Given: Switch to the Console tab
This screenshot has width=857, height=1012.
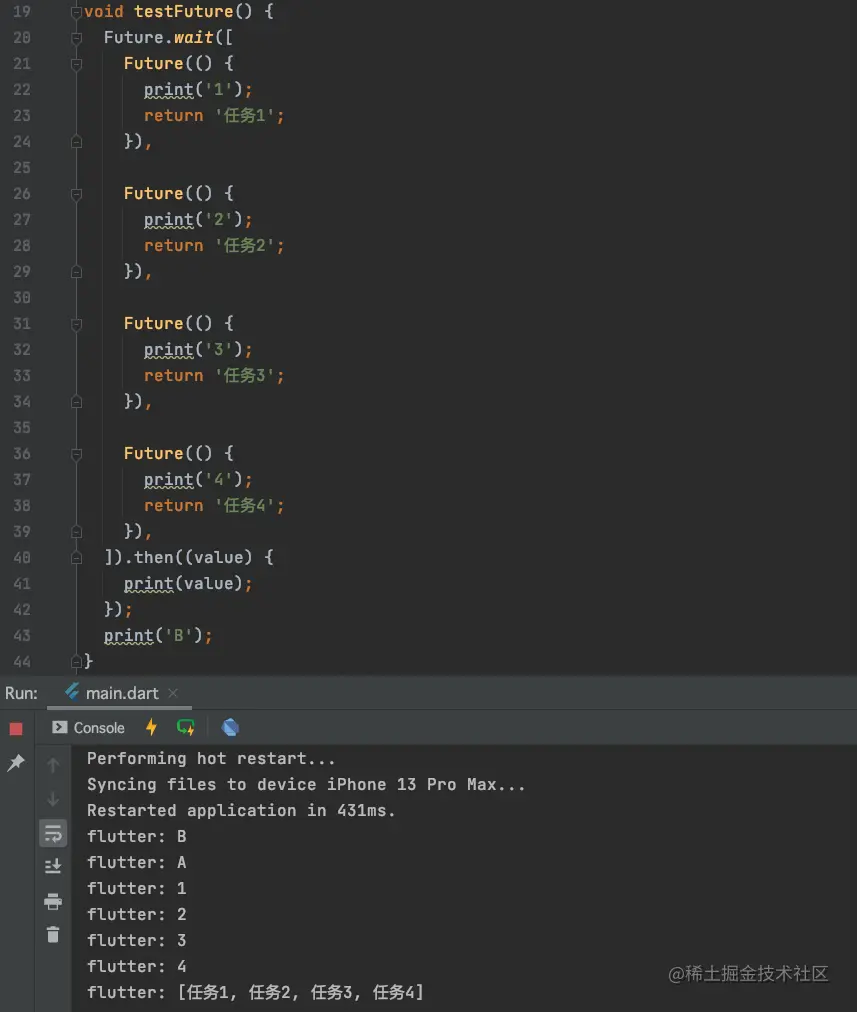Looking at the screenshot, I should pyautogui.click(x=89, y=728).
